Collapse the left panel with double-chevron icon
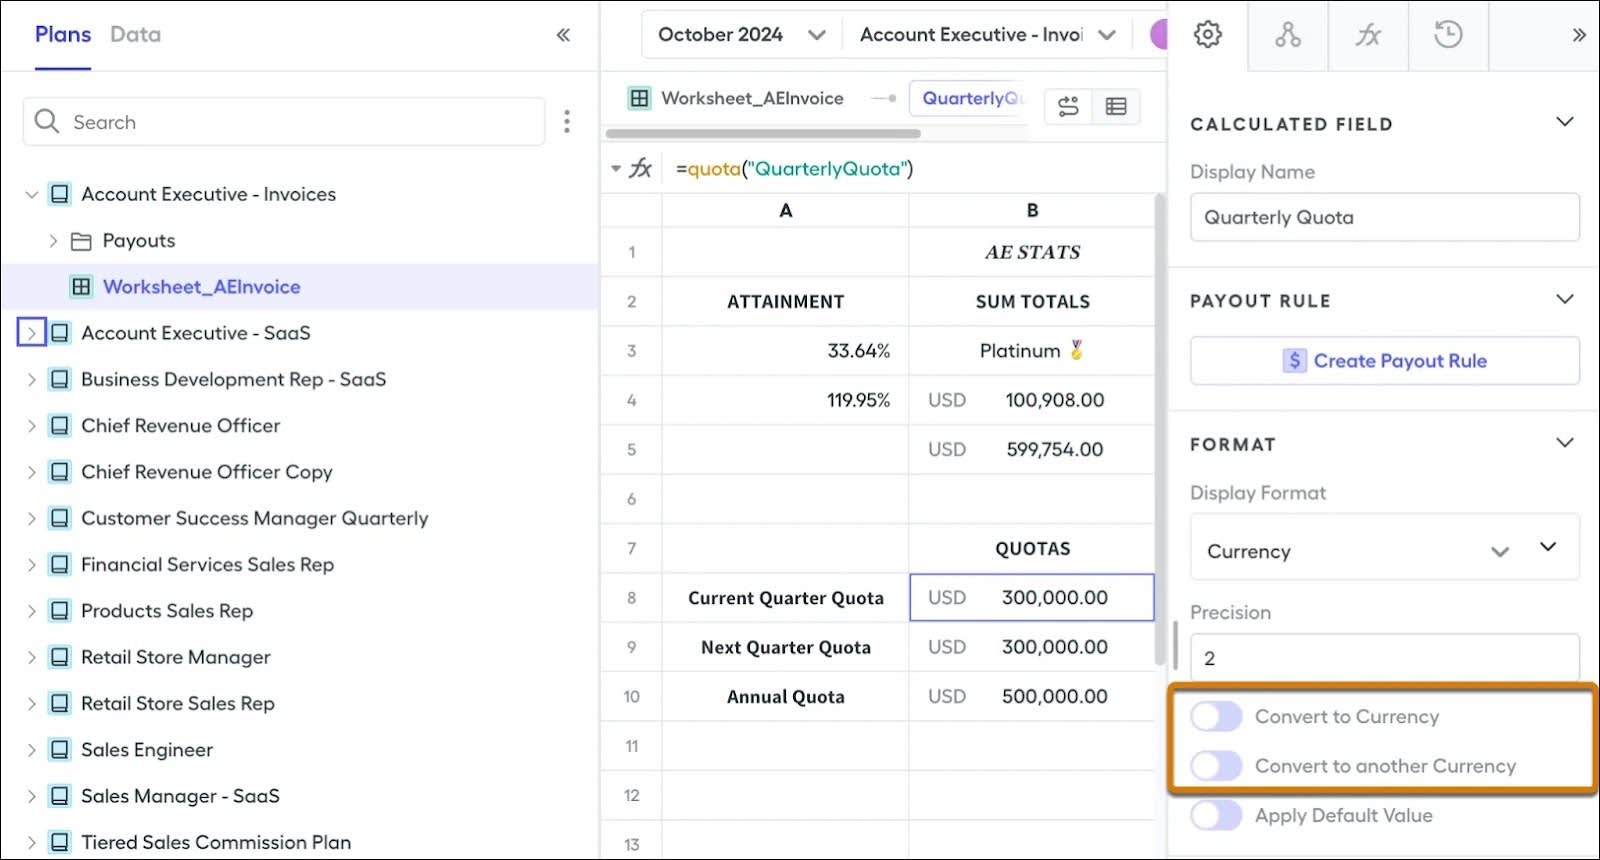1600x860 pixels. pos(563,35)
